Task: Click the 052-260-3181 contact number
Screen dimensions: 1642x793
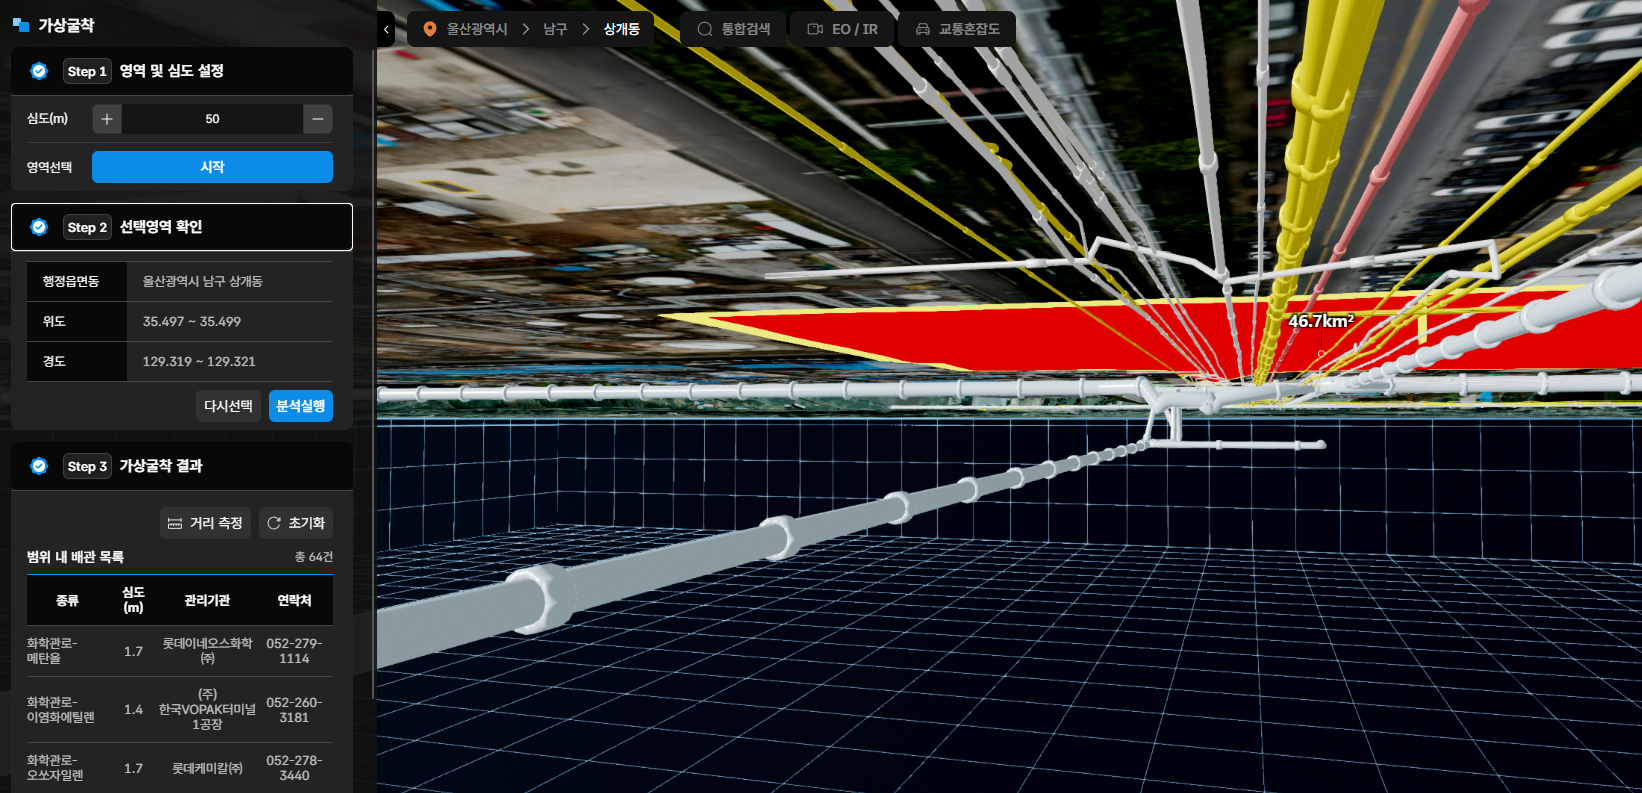Action: point(294,710)
